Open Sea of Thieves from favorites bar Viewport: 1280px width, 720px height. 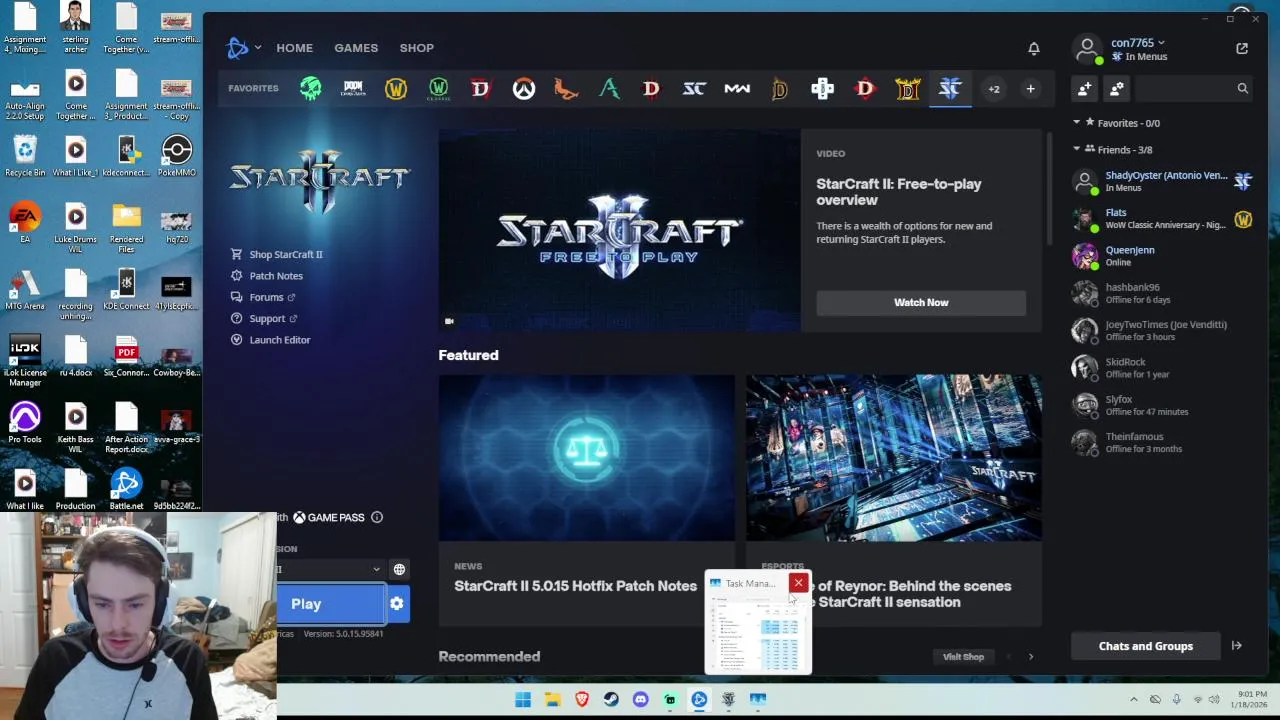pyautogui.click(x=311, y=89)
